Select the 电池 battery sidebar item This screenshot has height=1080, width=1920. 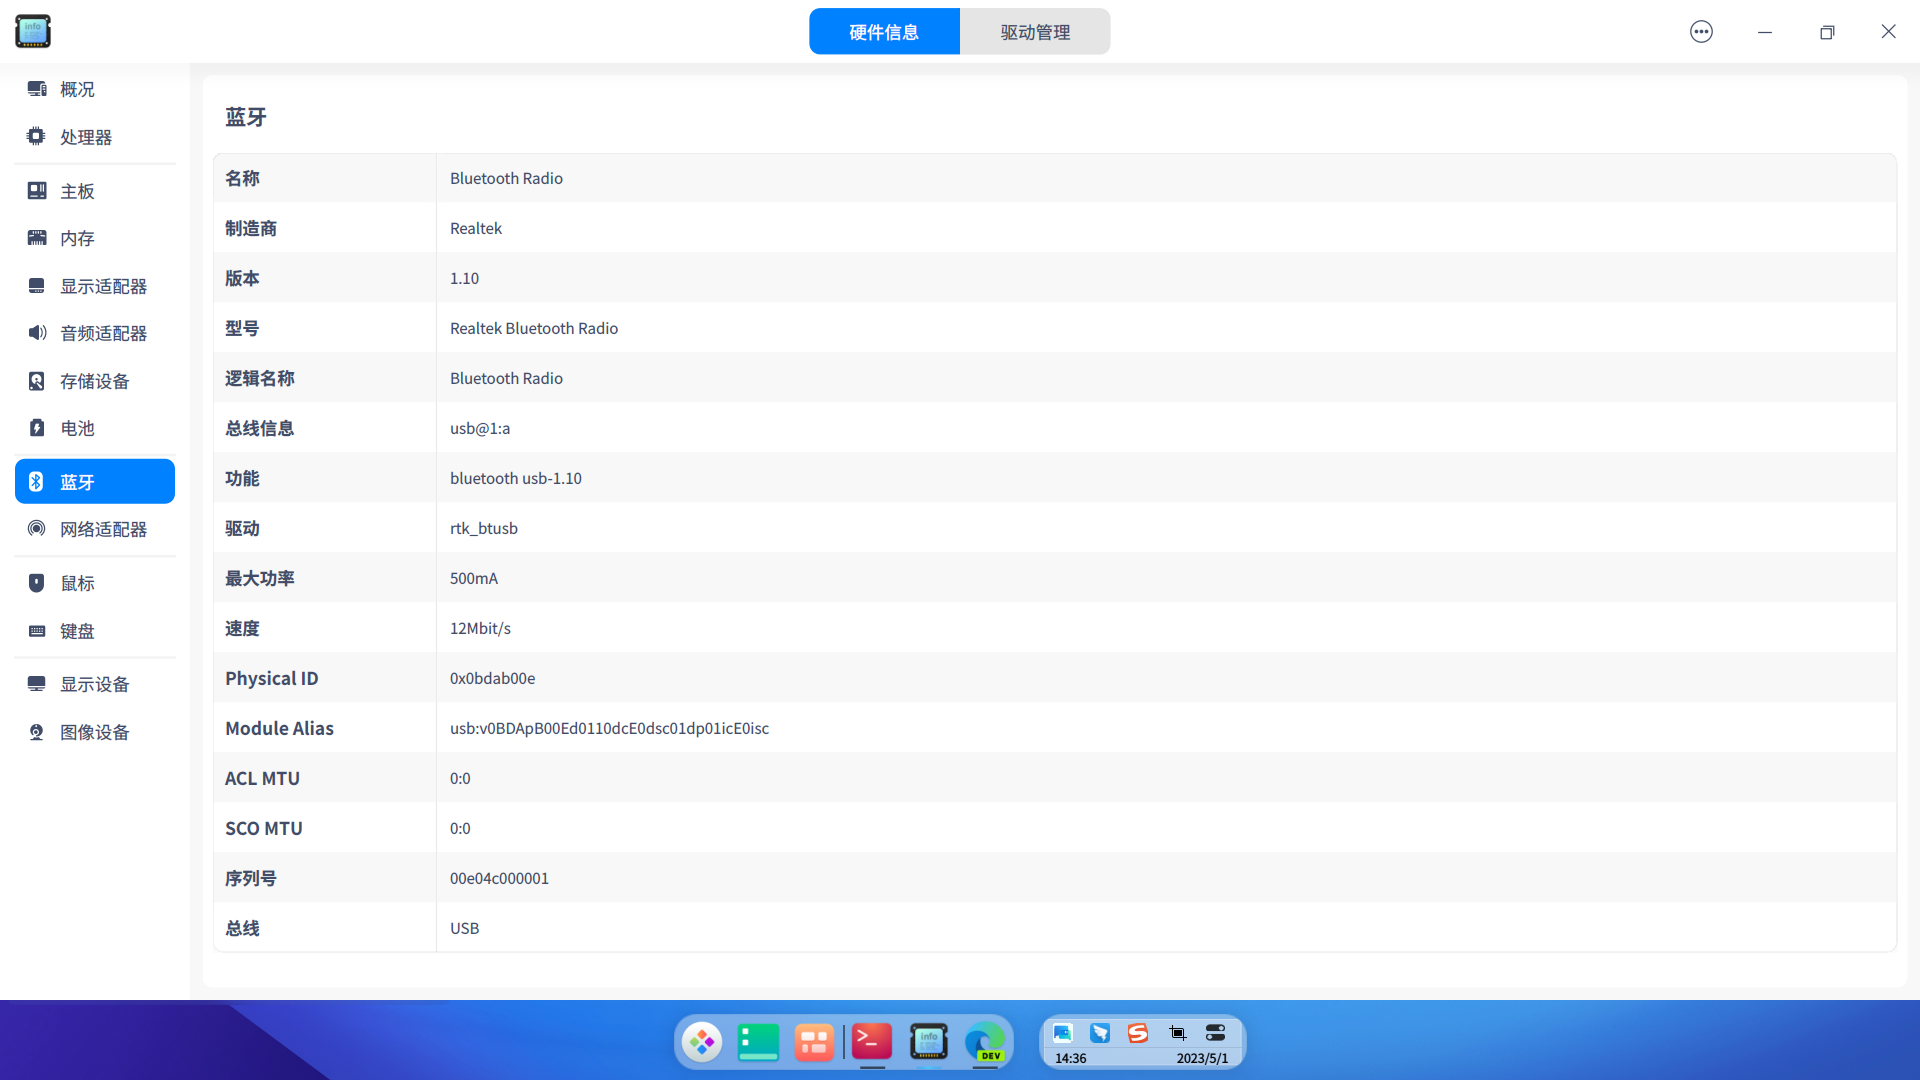[x=77, y=428]
